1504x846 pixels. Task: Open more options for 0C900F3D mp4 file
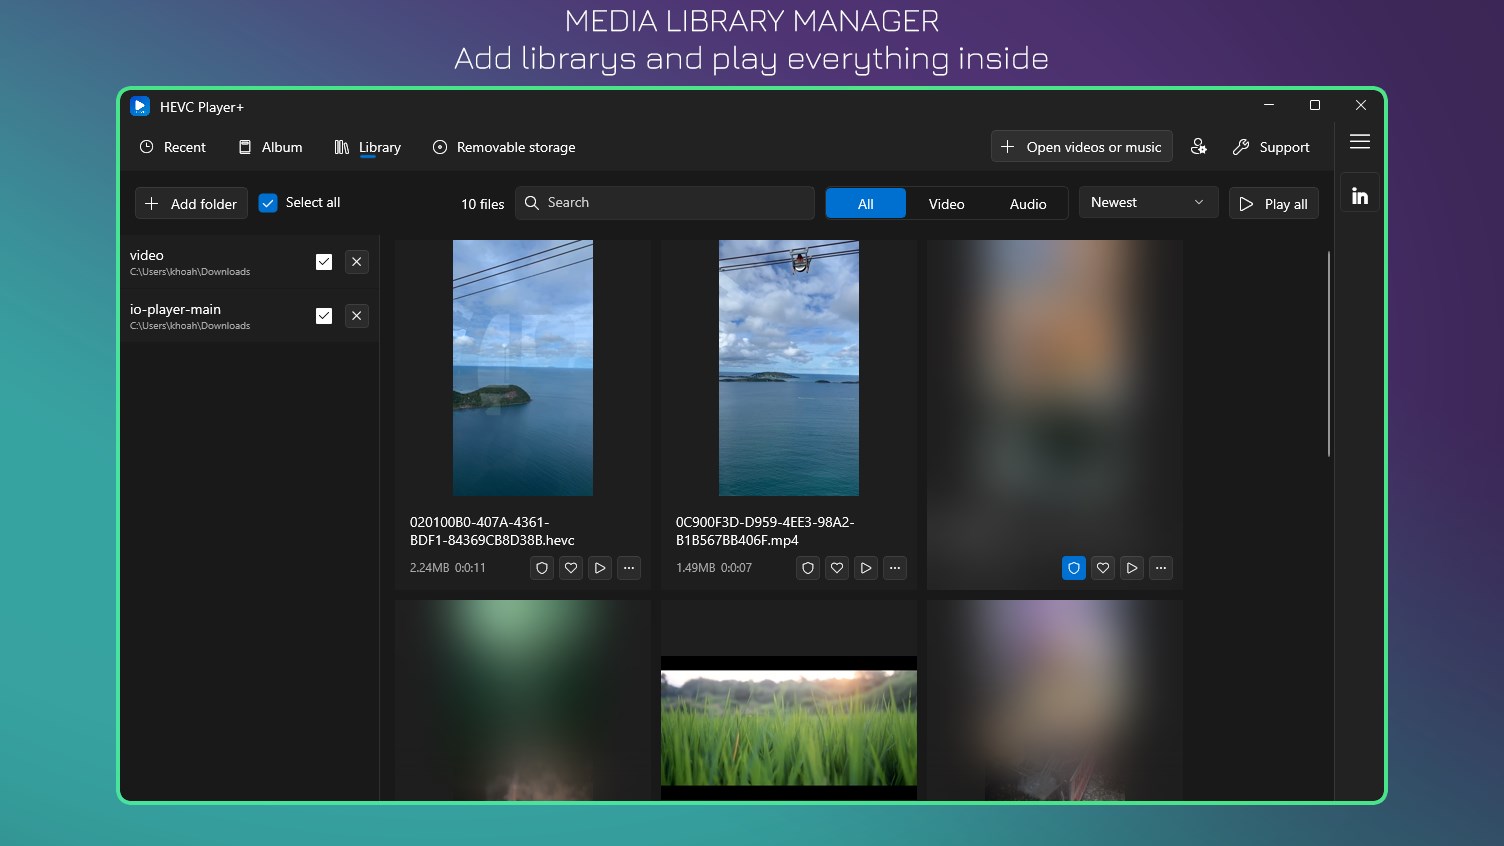[895, 568]
